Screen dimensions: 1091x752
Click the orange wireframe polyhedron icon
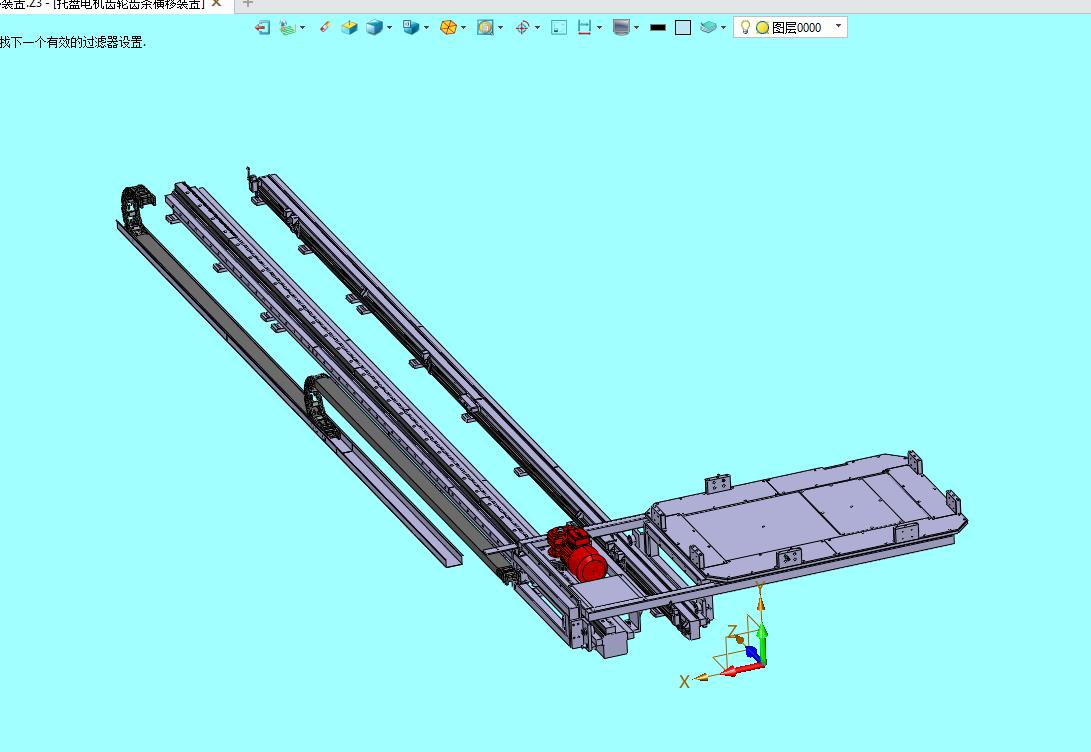[448, 28]
